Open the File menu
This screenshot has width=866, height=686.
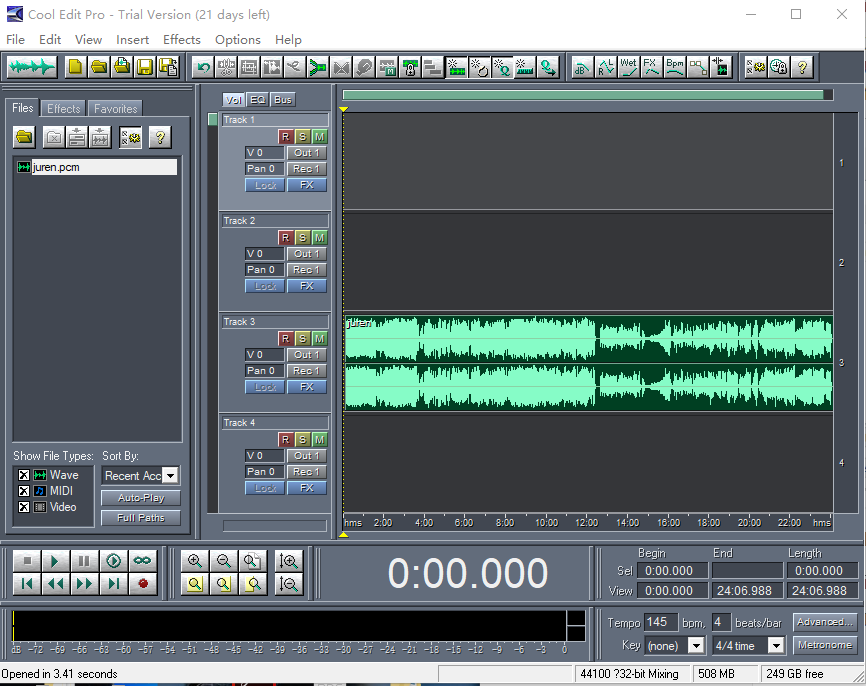15,40
